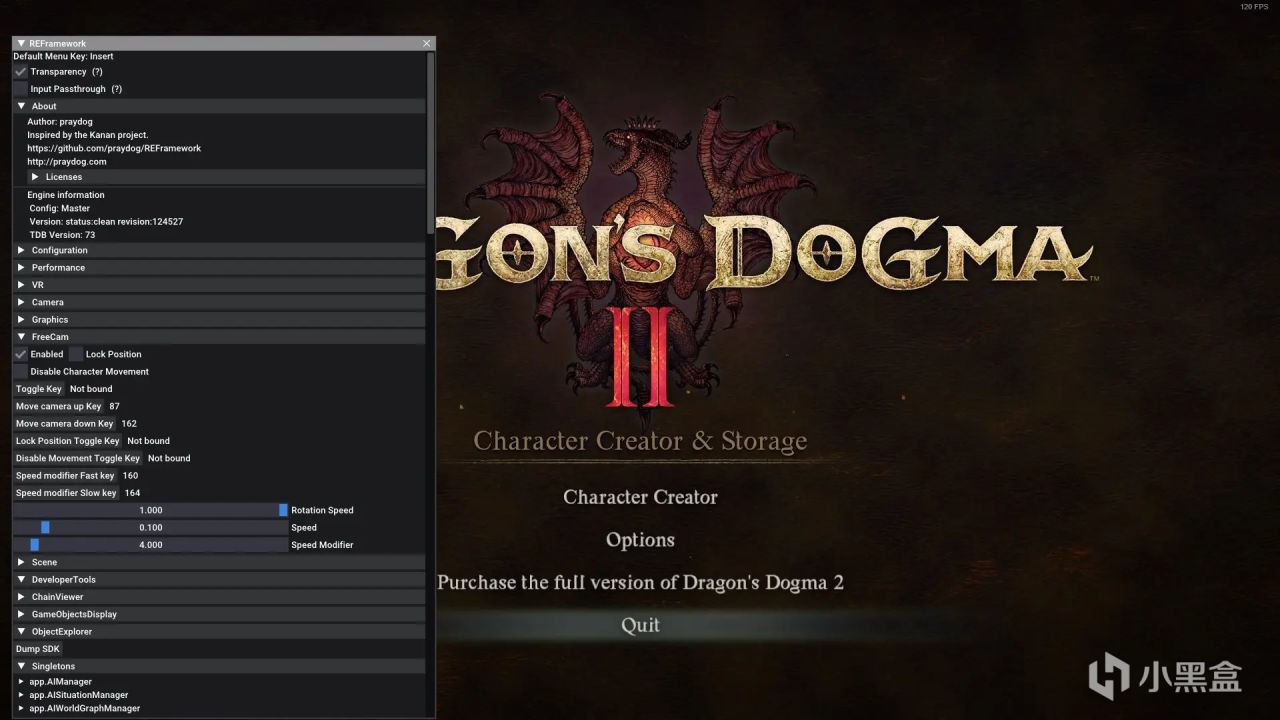Collapse the About section
Viewport: 1280px width, 720px height.
coord(219,106)
